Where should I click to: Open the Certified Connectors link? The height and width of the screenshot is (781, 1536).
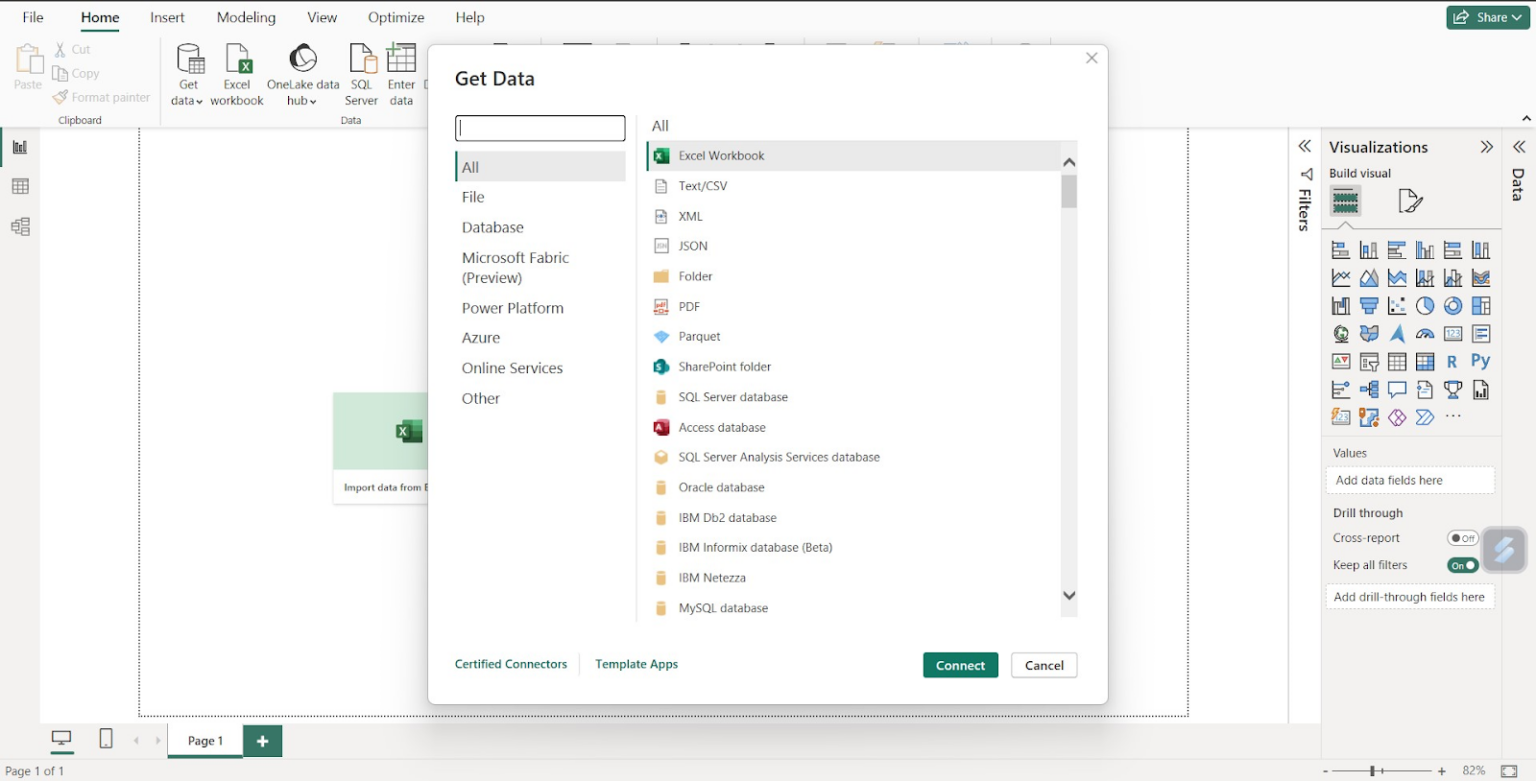click(x=511, y=663)
